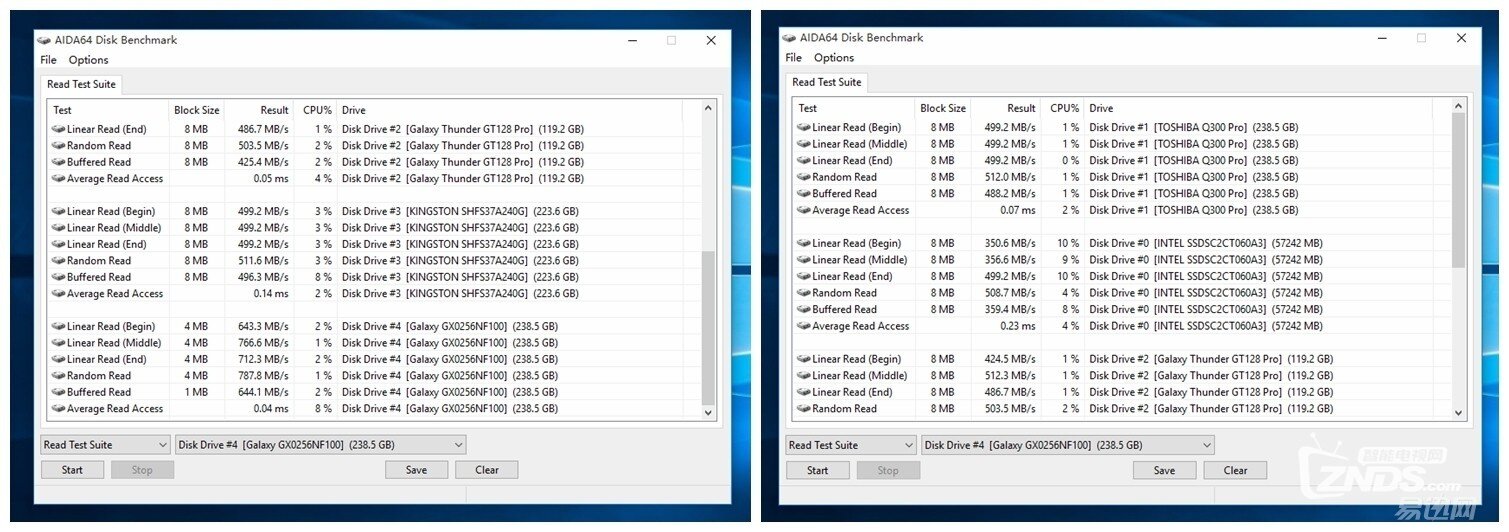Click disk icon of INTEL Random Read row
1509x532 pixels.
(x=804, y=293)
